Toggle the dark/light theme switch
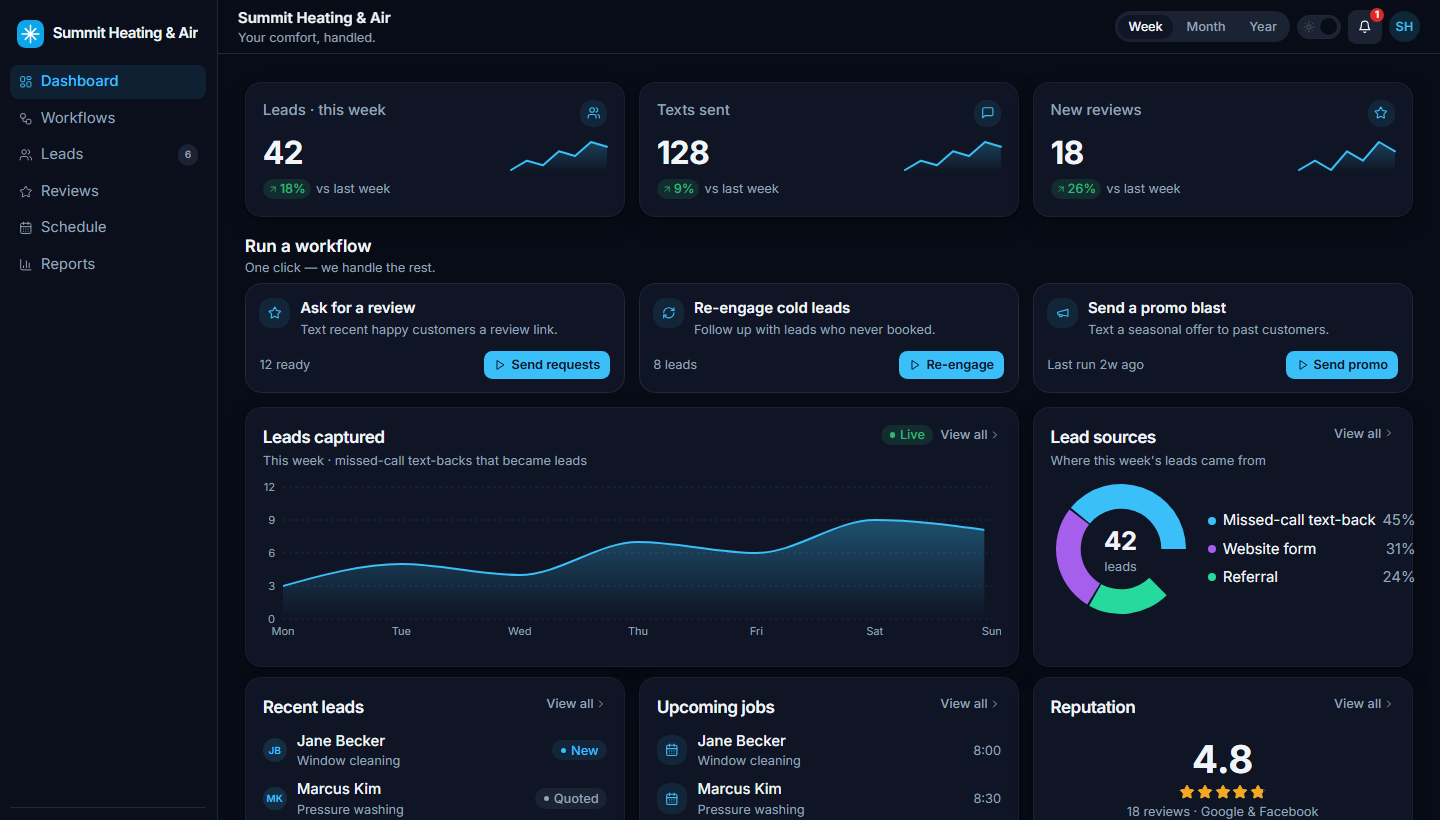This screenshot has height=820, width=1440. coord(1319,27)
